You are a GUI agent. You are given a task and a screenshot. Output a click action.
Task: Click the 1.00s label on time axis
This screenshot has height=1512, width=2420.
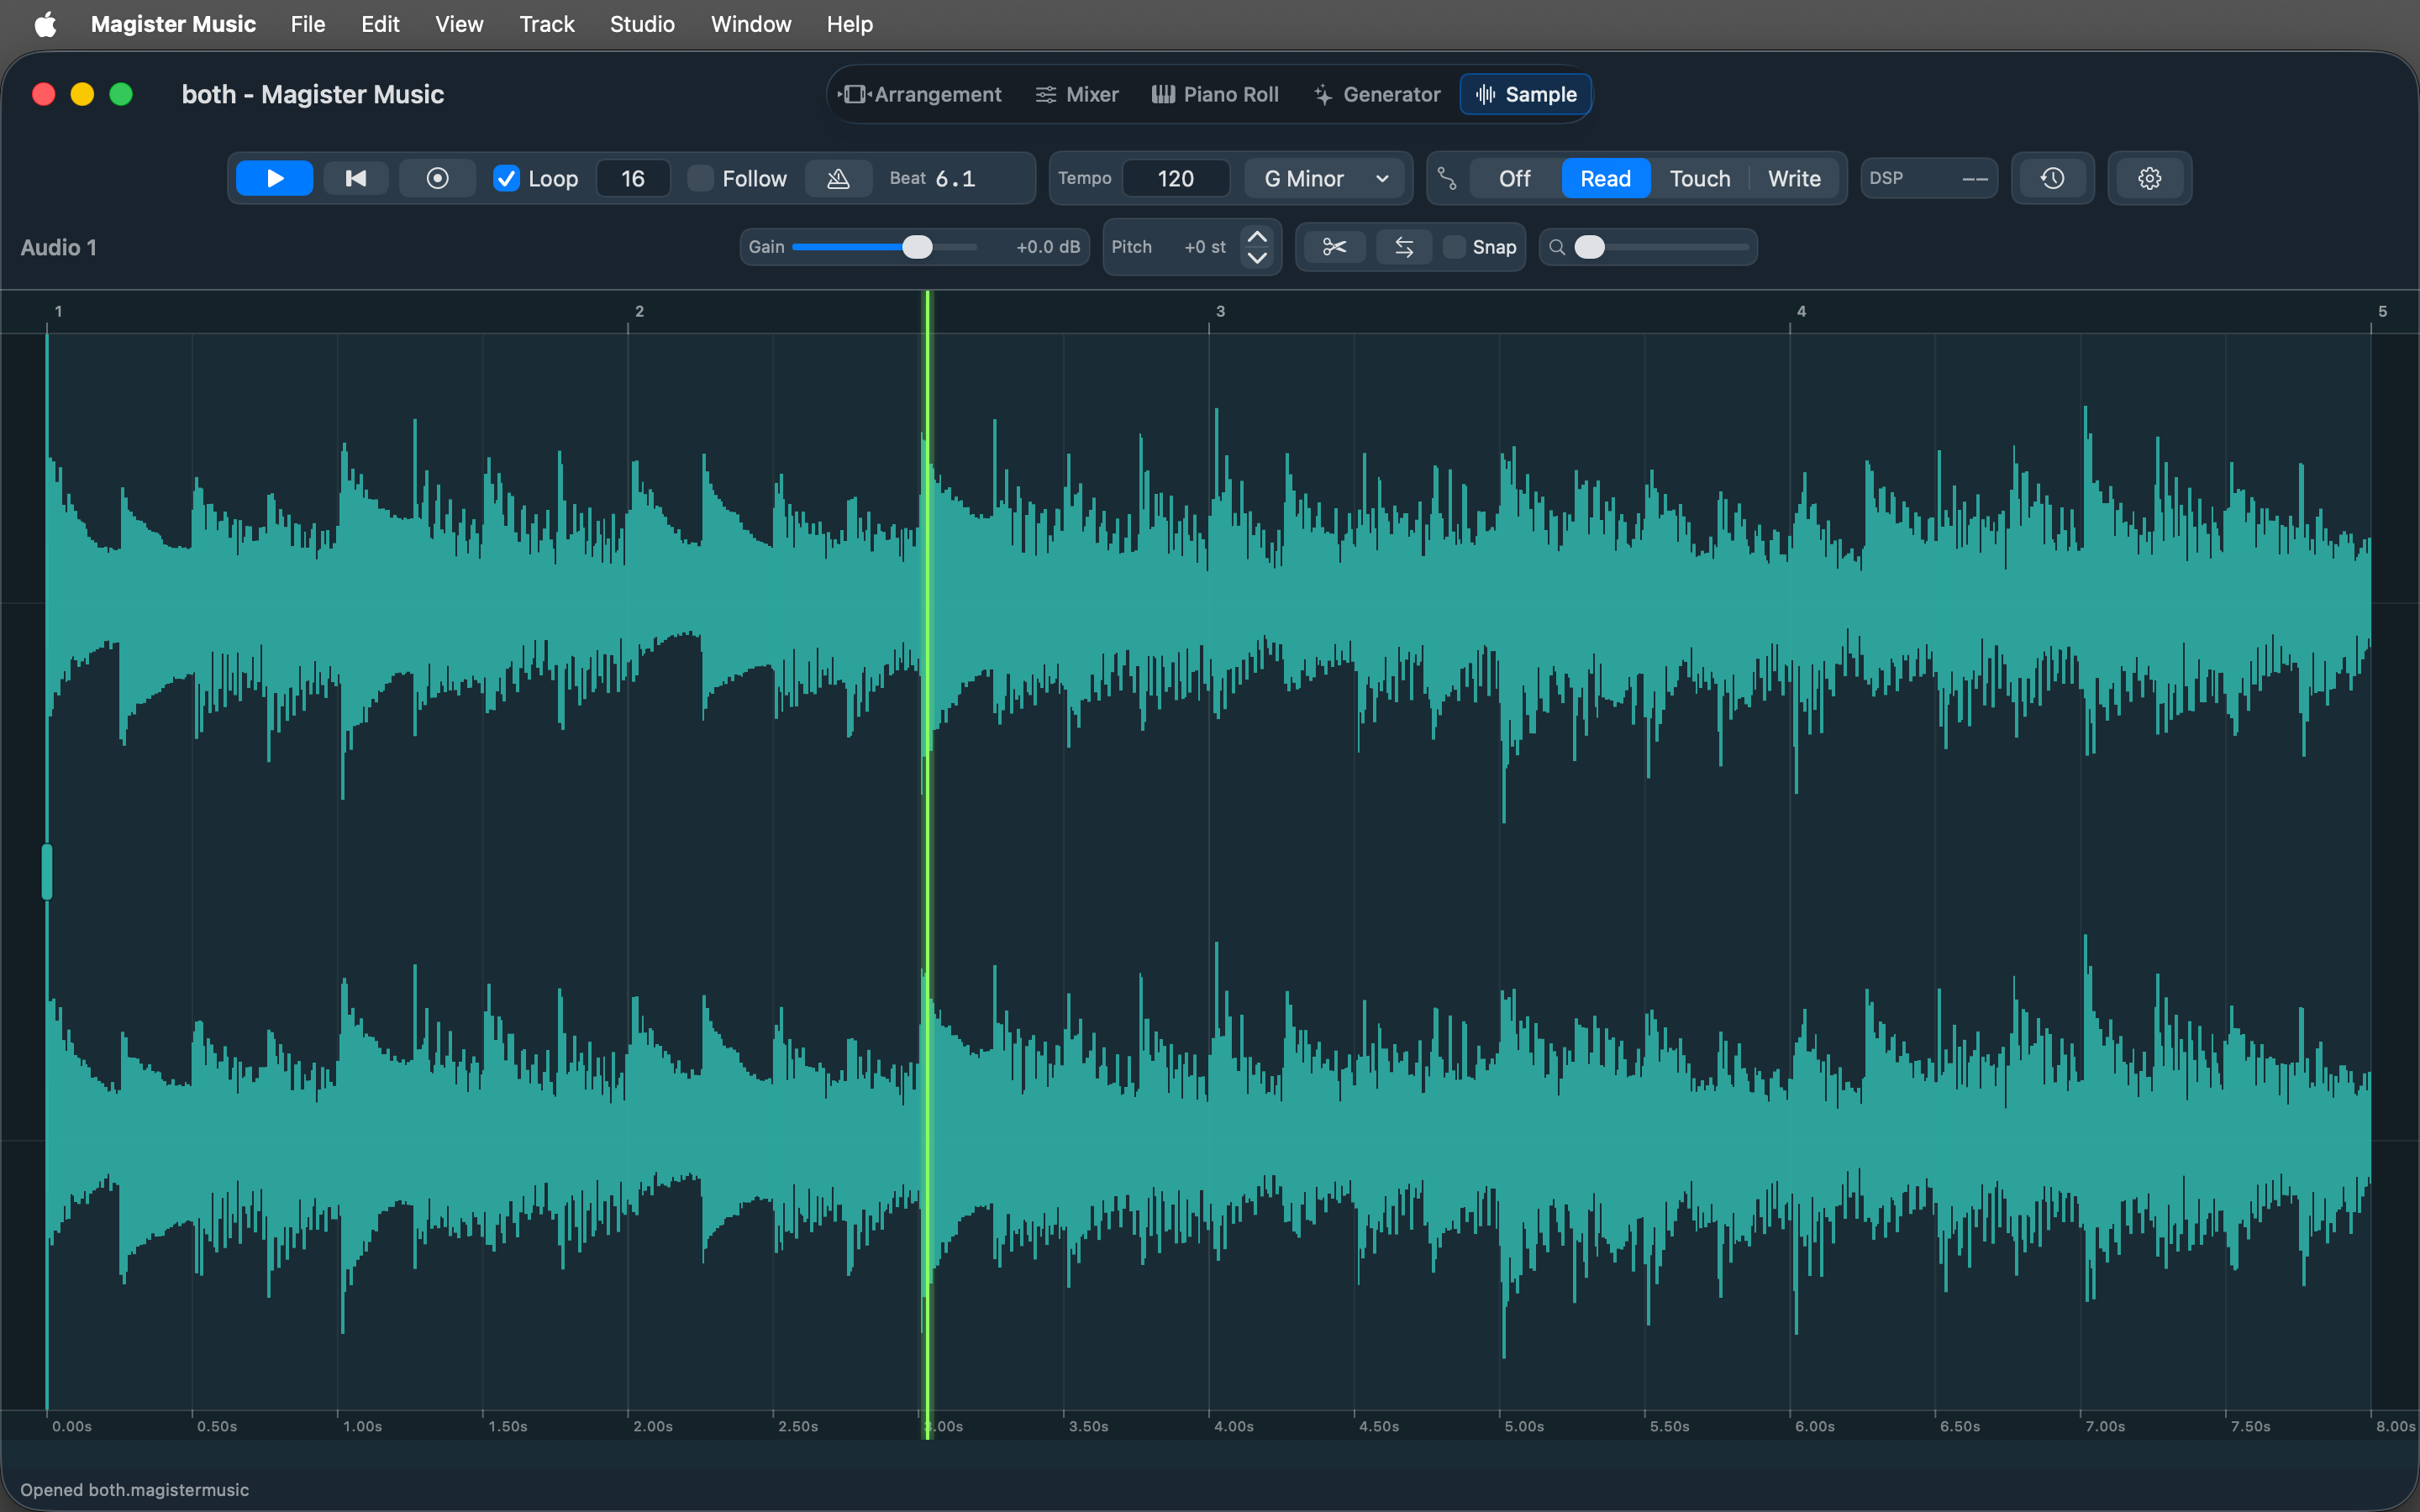(362, 1426)
